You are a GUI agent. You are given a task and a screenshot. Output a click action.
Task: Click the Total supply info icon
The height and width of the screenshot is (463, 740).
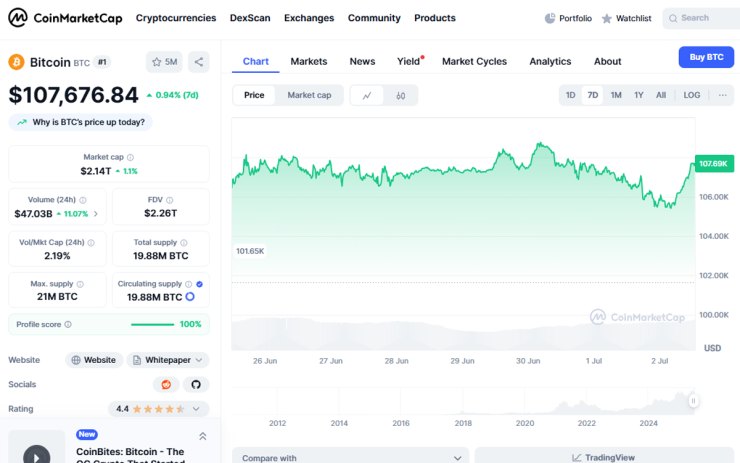pyautogui.click(x=184, y=243)
